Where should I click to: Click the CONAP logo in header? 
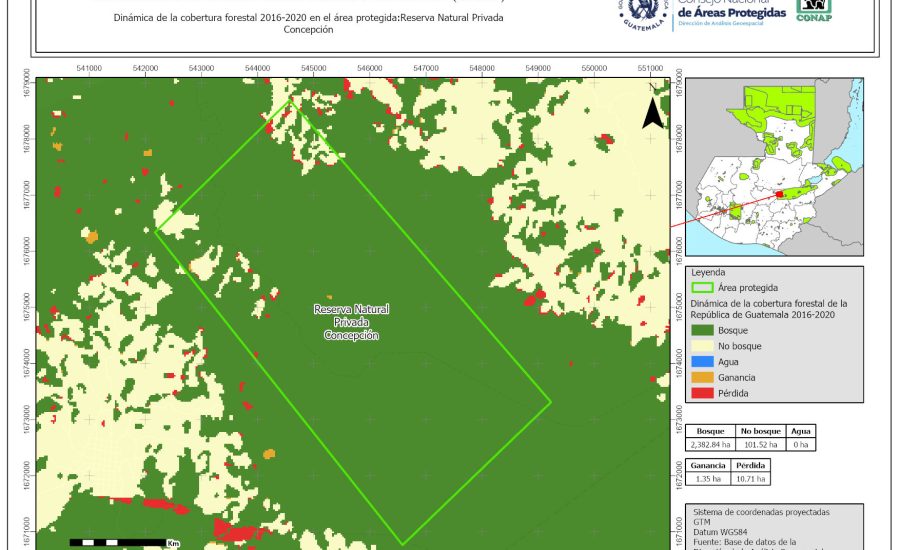coord(813,10)
